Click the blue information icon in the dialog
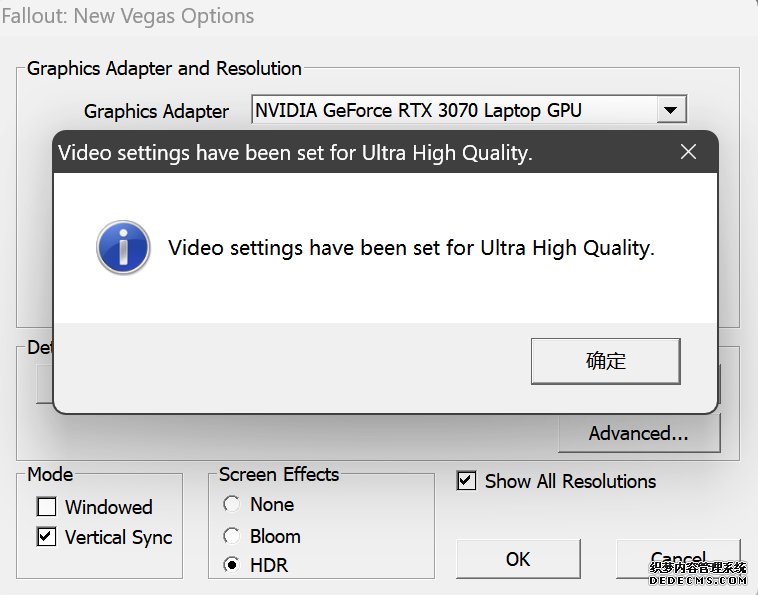Screen dimensions: 758x595 point(123,248)
